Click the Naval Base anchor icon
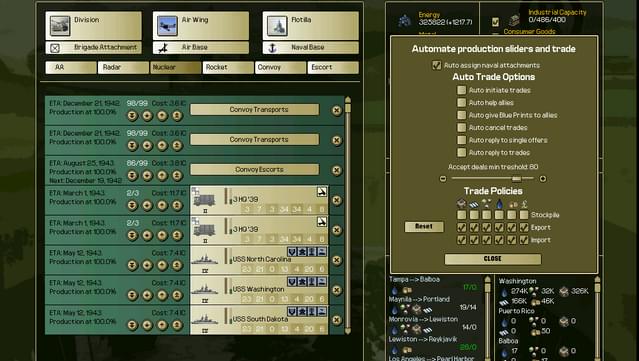639x361 pixels. click(273, 48)
